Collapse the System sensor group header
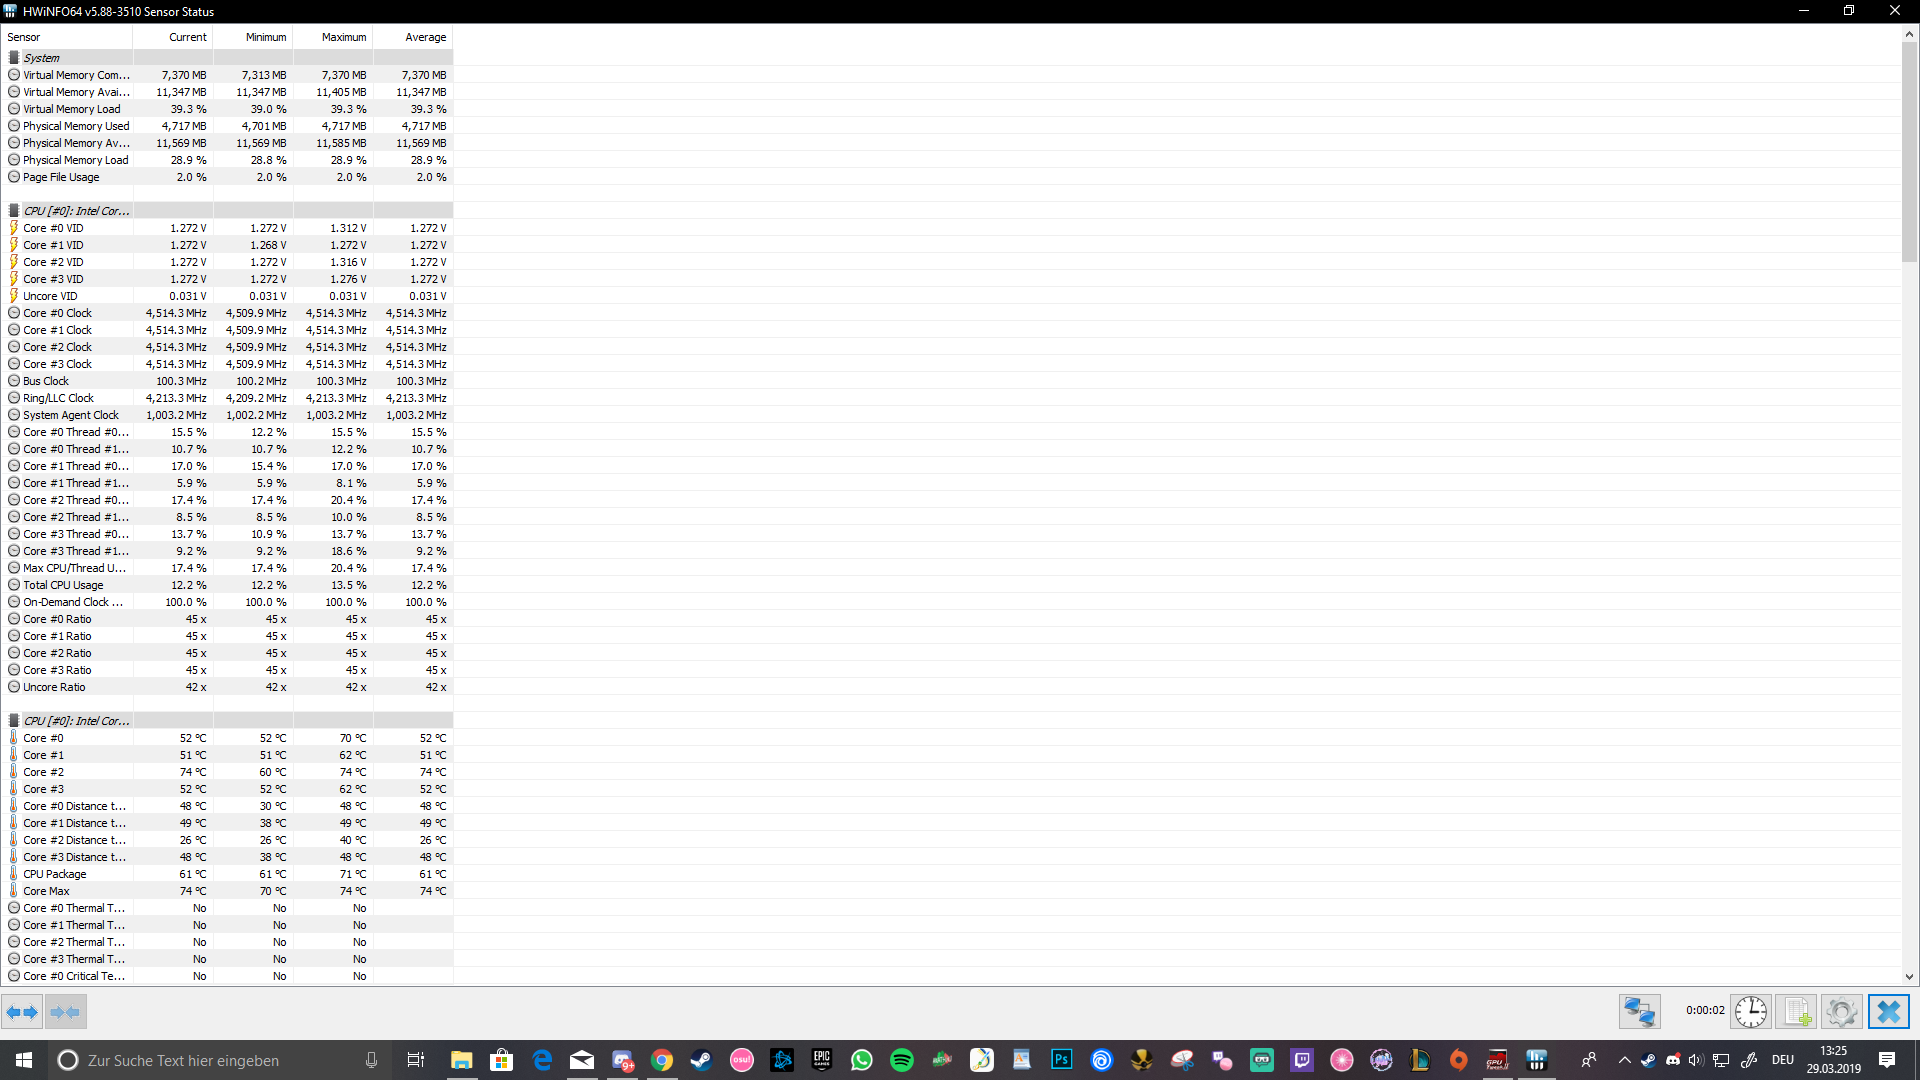1920x1080 pixels. coord(42,58)
